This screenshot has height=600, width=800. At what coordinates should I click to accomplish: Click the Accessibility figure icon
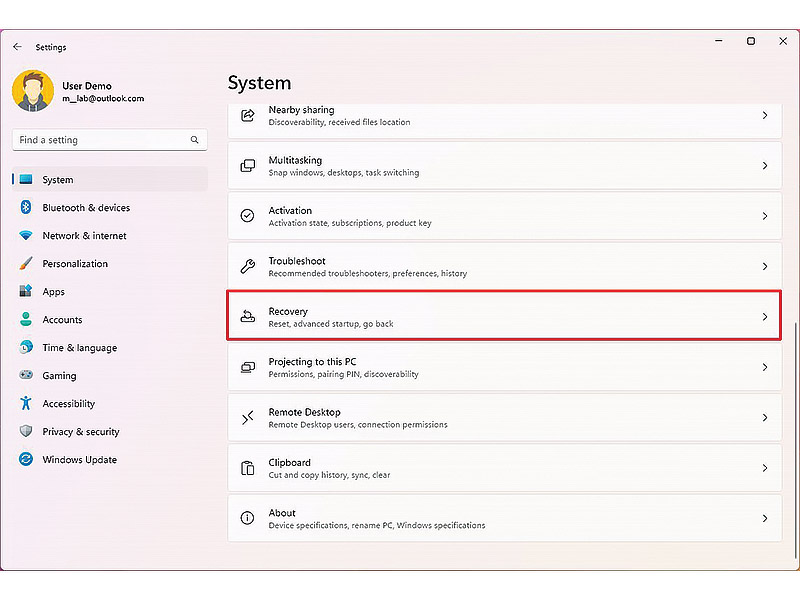26,403
